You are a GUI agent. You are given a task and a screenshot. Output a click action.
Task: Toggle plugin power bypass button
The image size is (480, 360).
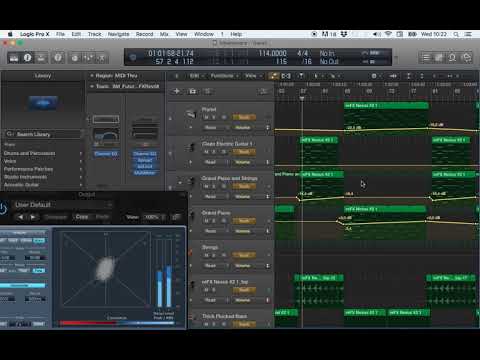pos(4,209)
